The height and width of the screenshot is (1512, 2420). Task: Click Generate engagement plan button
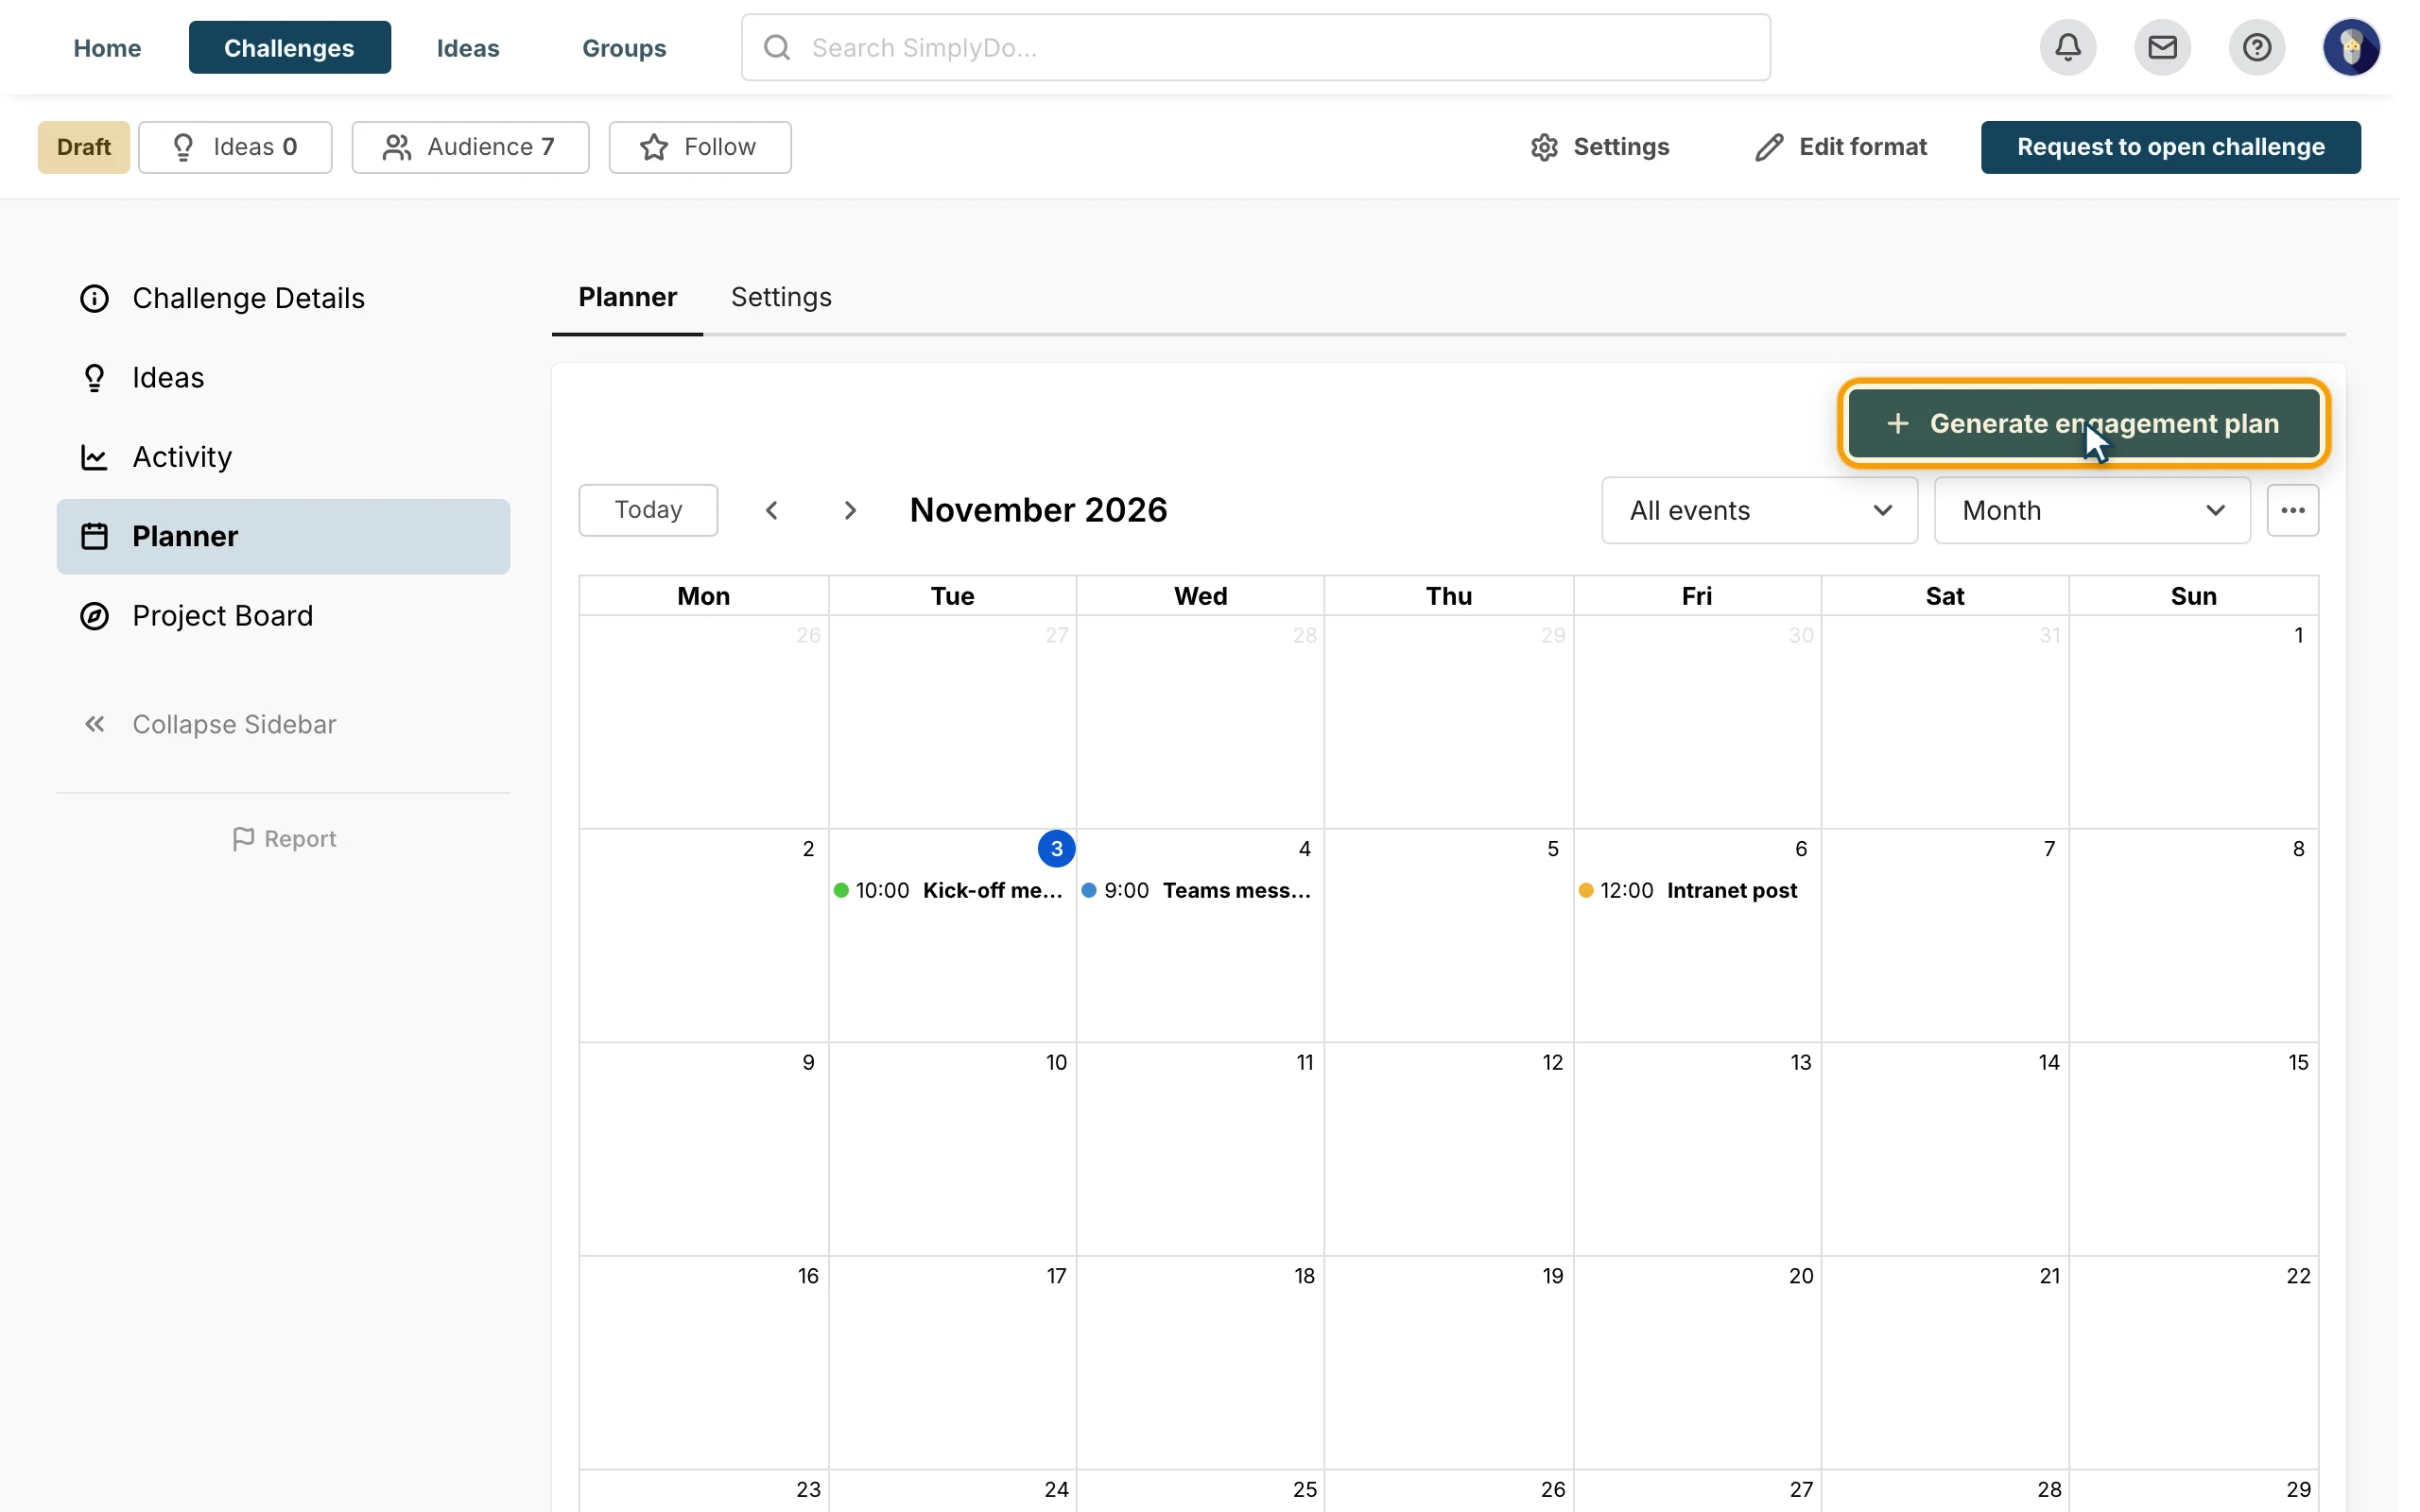click(2084, 423)
